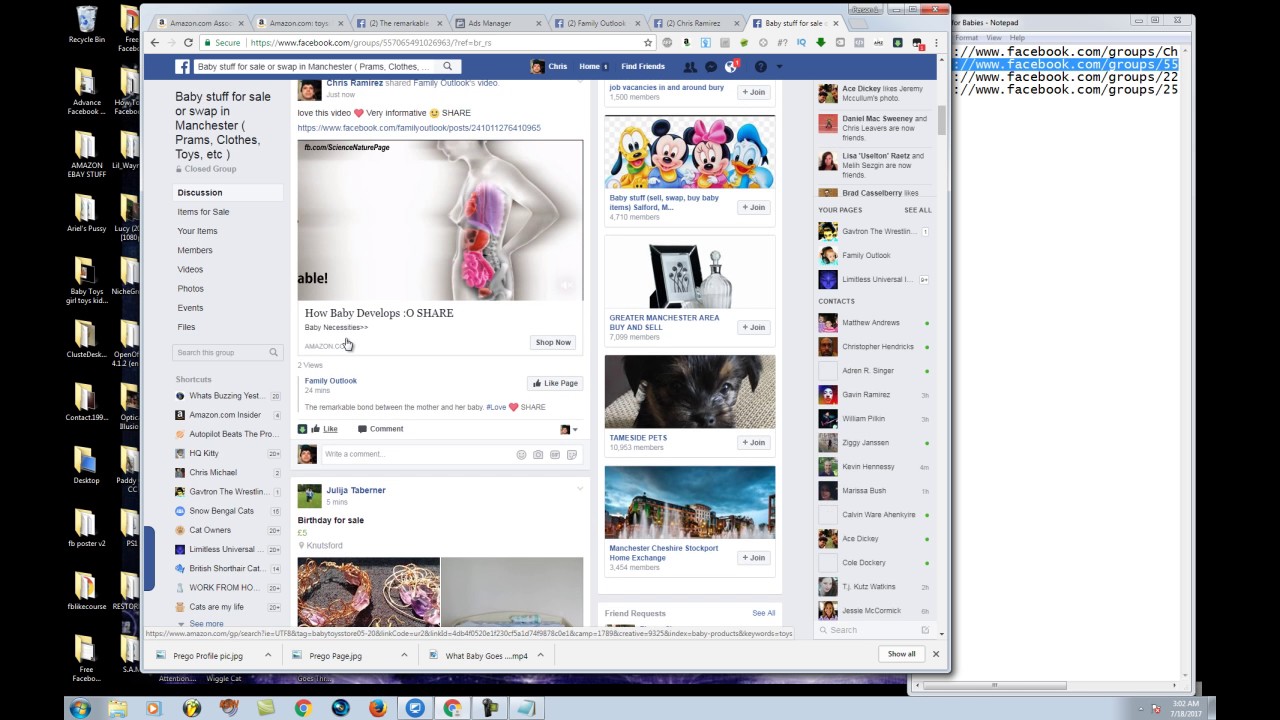
Task: Open 'Events' in group sidebar
Action: [190, 308]
